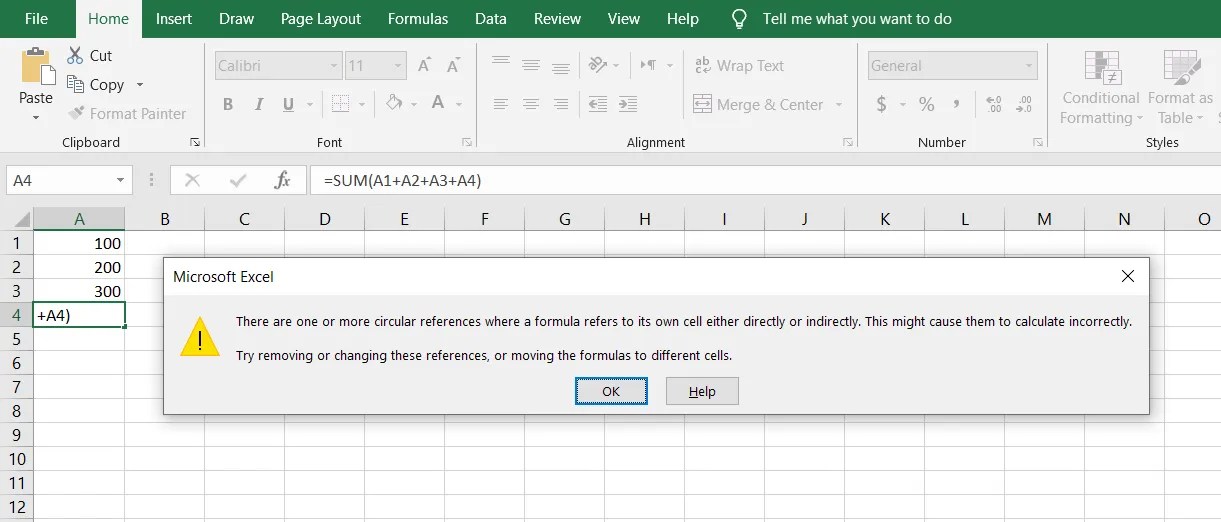Expand the Paste options arrow
1221x522 pixels.
pyautogui.click(x=36, y=117)
